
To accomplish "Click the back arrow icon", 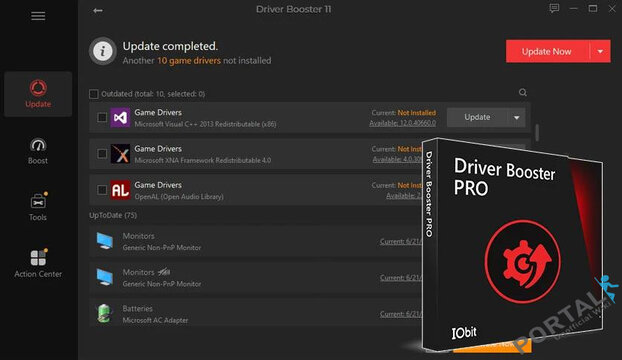I will pos(98,10).
